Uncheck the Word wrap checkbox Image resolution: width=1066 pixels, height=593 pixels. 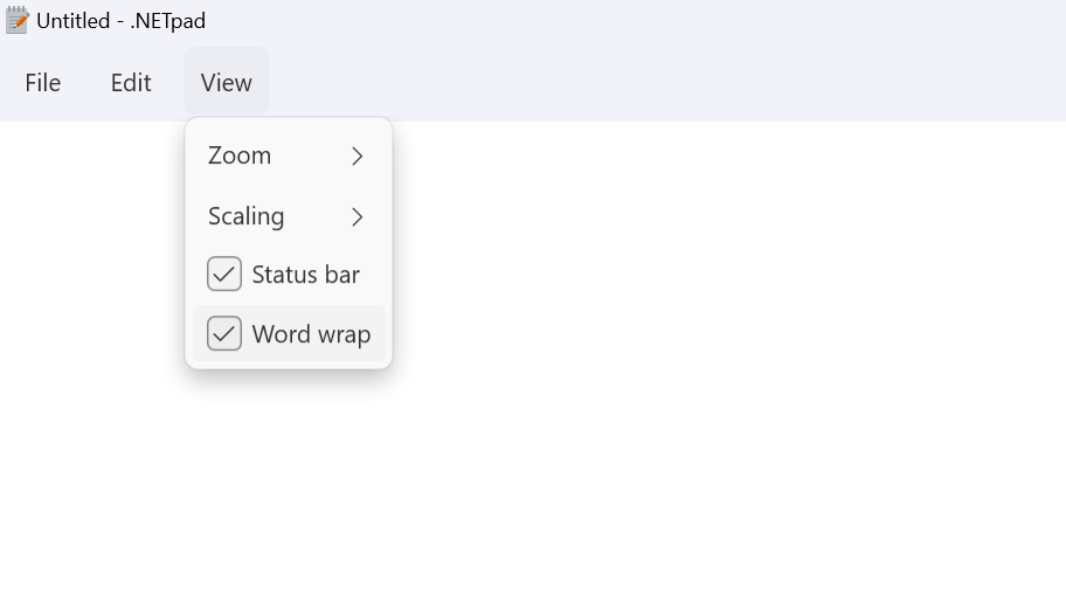(x=290, y=333)
